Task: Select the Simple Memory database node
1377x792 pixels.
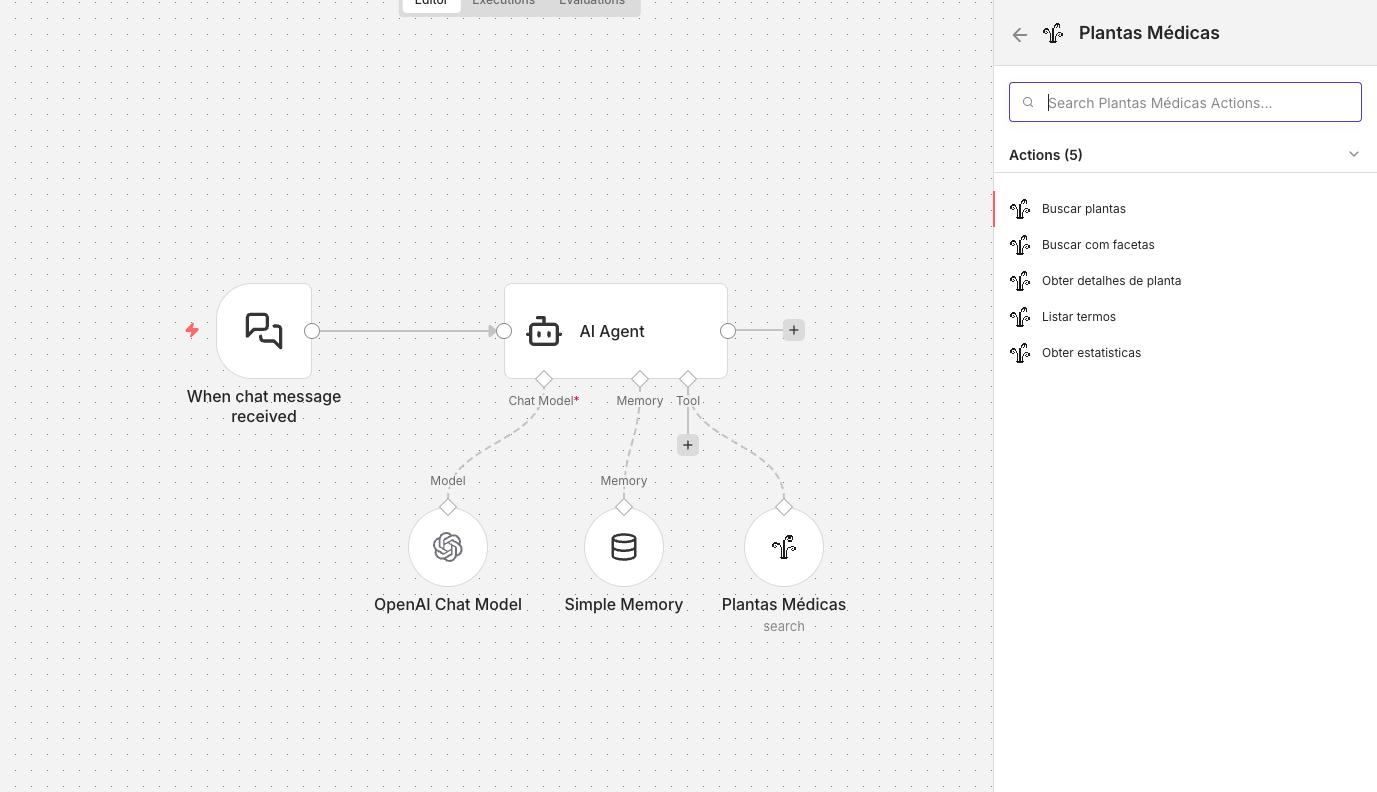Action: coord(624,547)
